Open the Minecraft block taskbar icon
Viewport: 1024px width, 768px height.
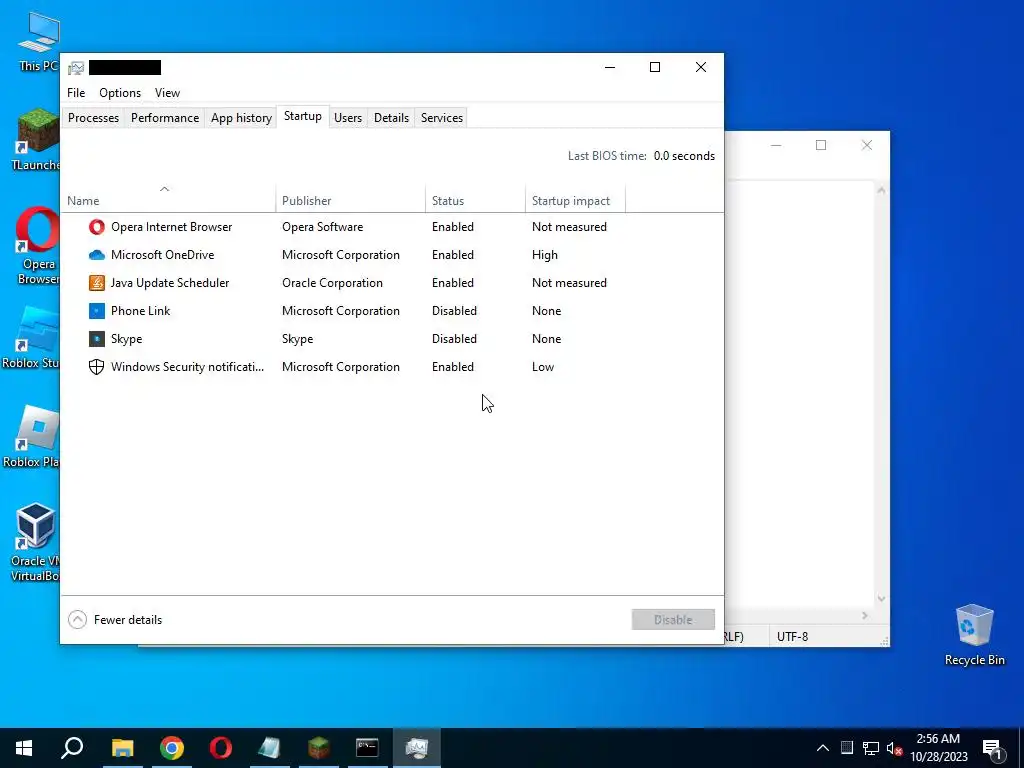319,748
